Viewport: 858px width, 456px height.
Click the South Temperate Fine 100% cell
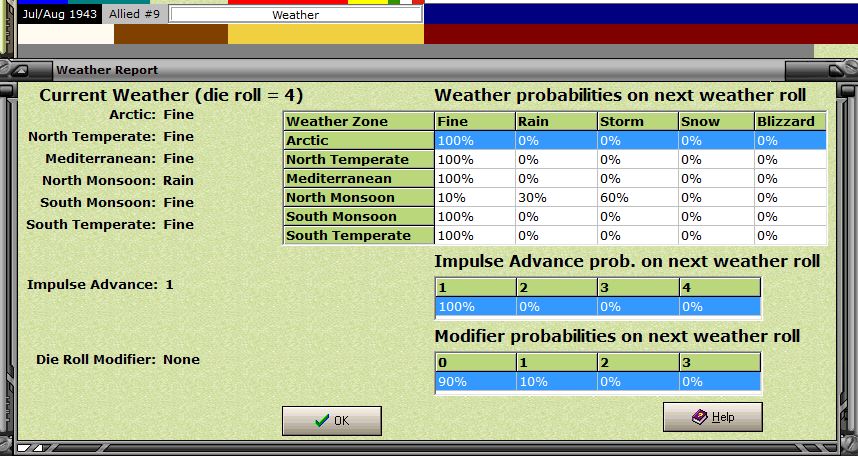(x=475, y=235)
